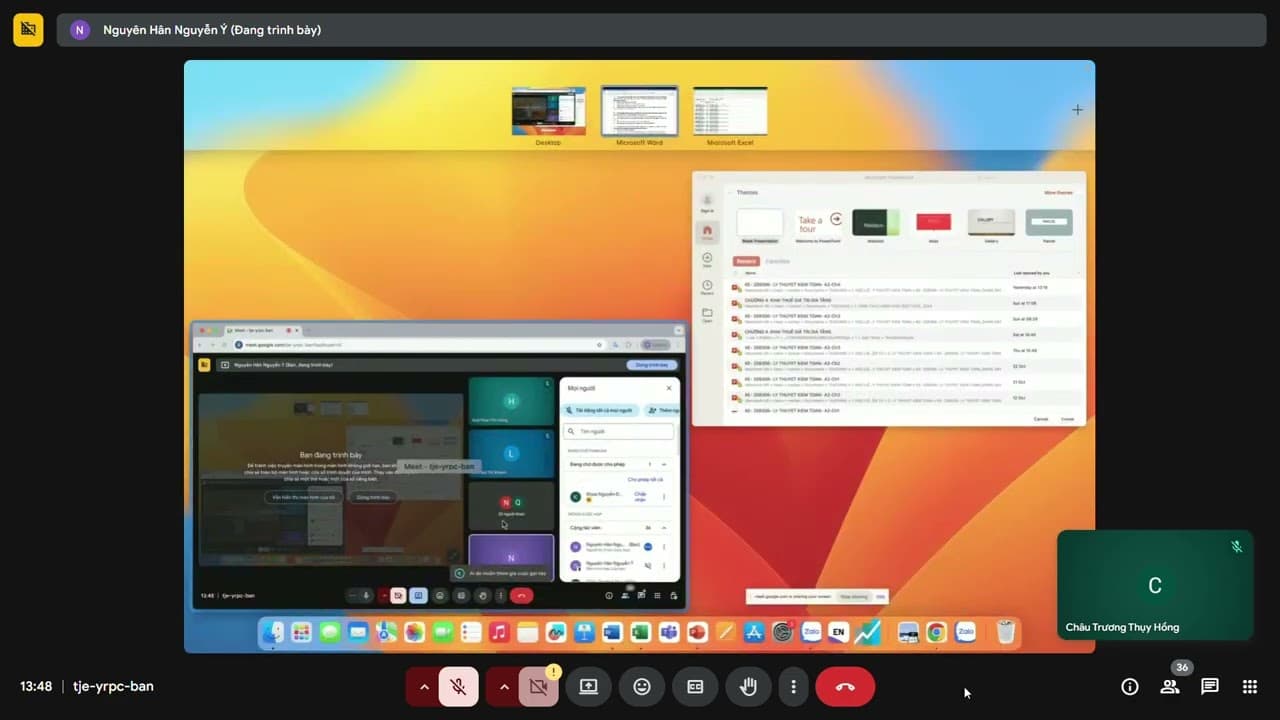Image resolution: width=1280 pixels, height=720 pixels.
Task: Unmute the microphone in Meet
Action: [x=458, y=687]
